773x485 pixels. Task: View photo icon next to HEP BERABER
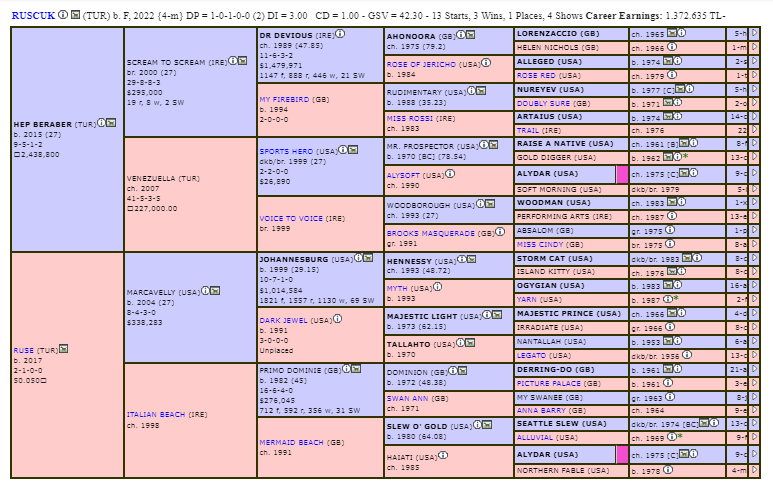[111, 123]
